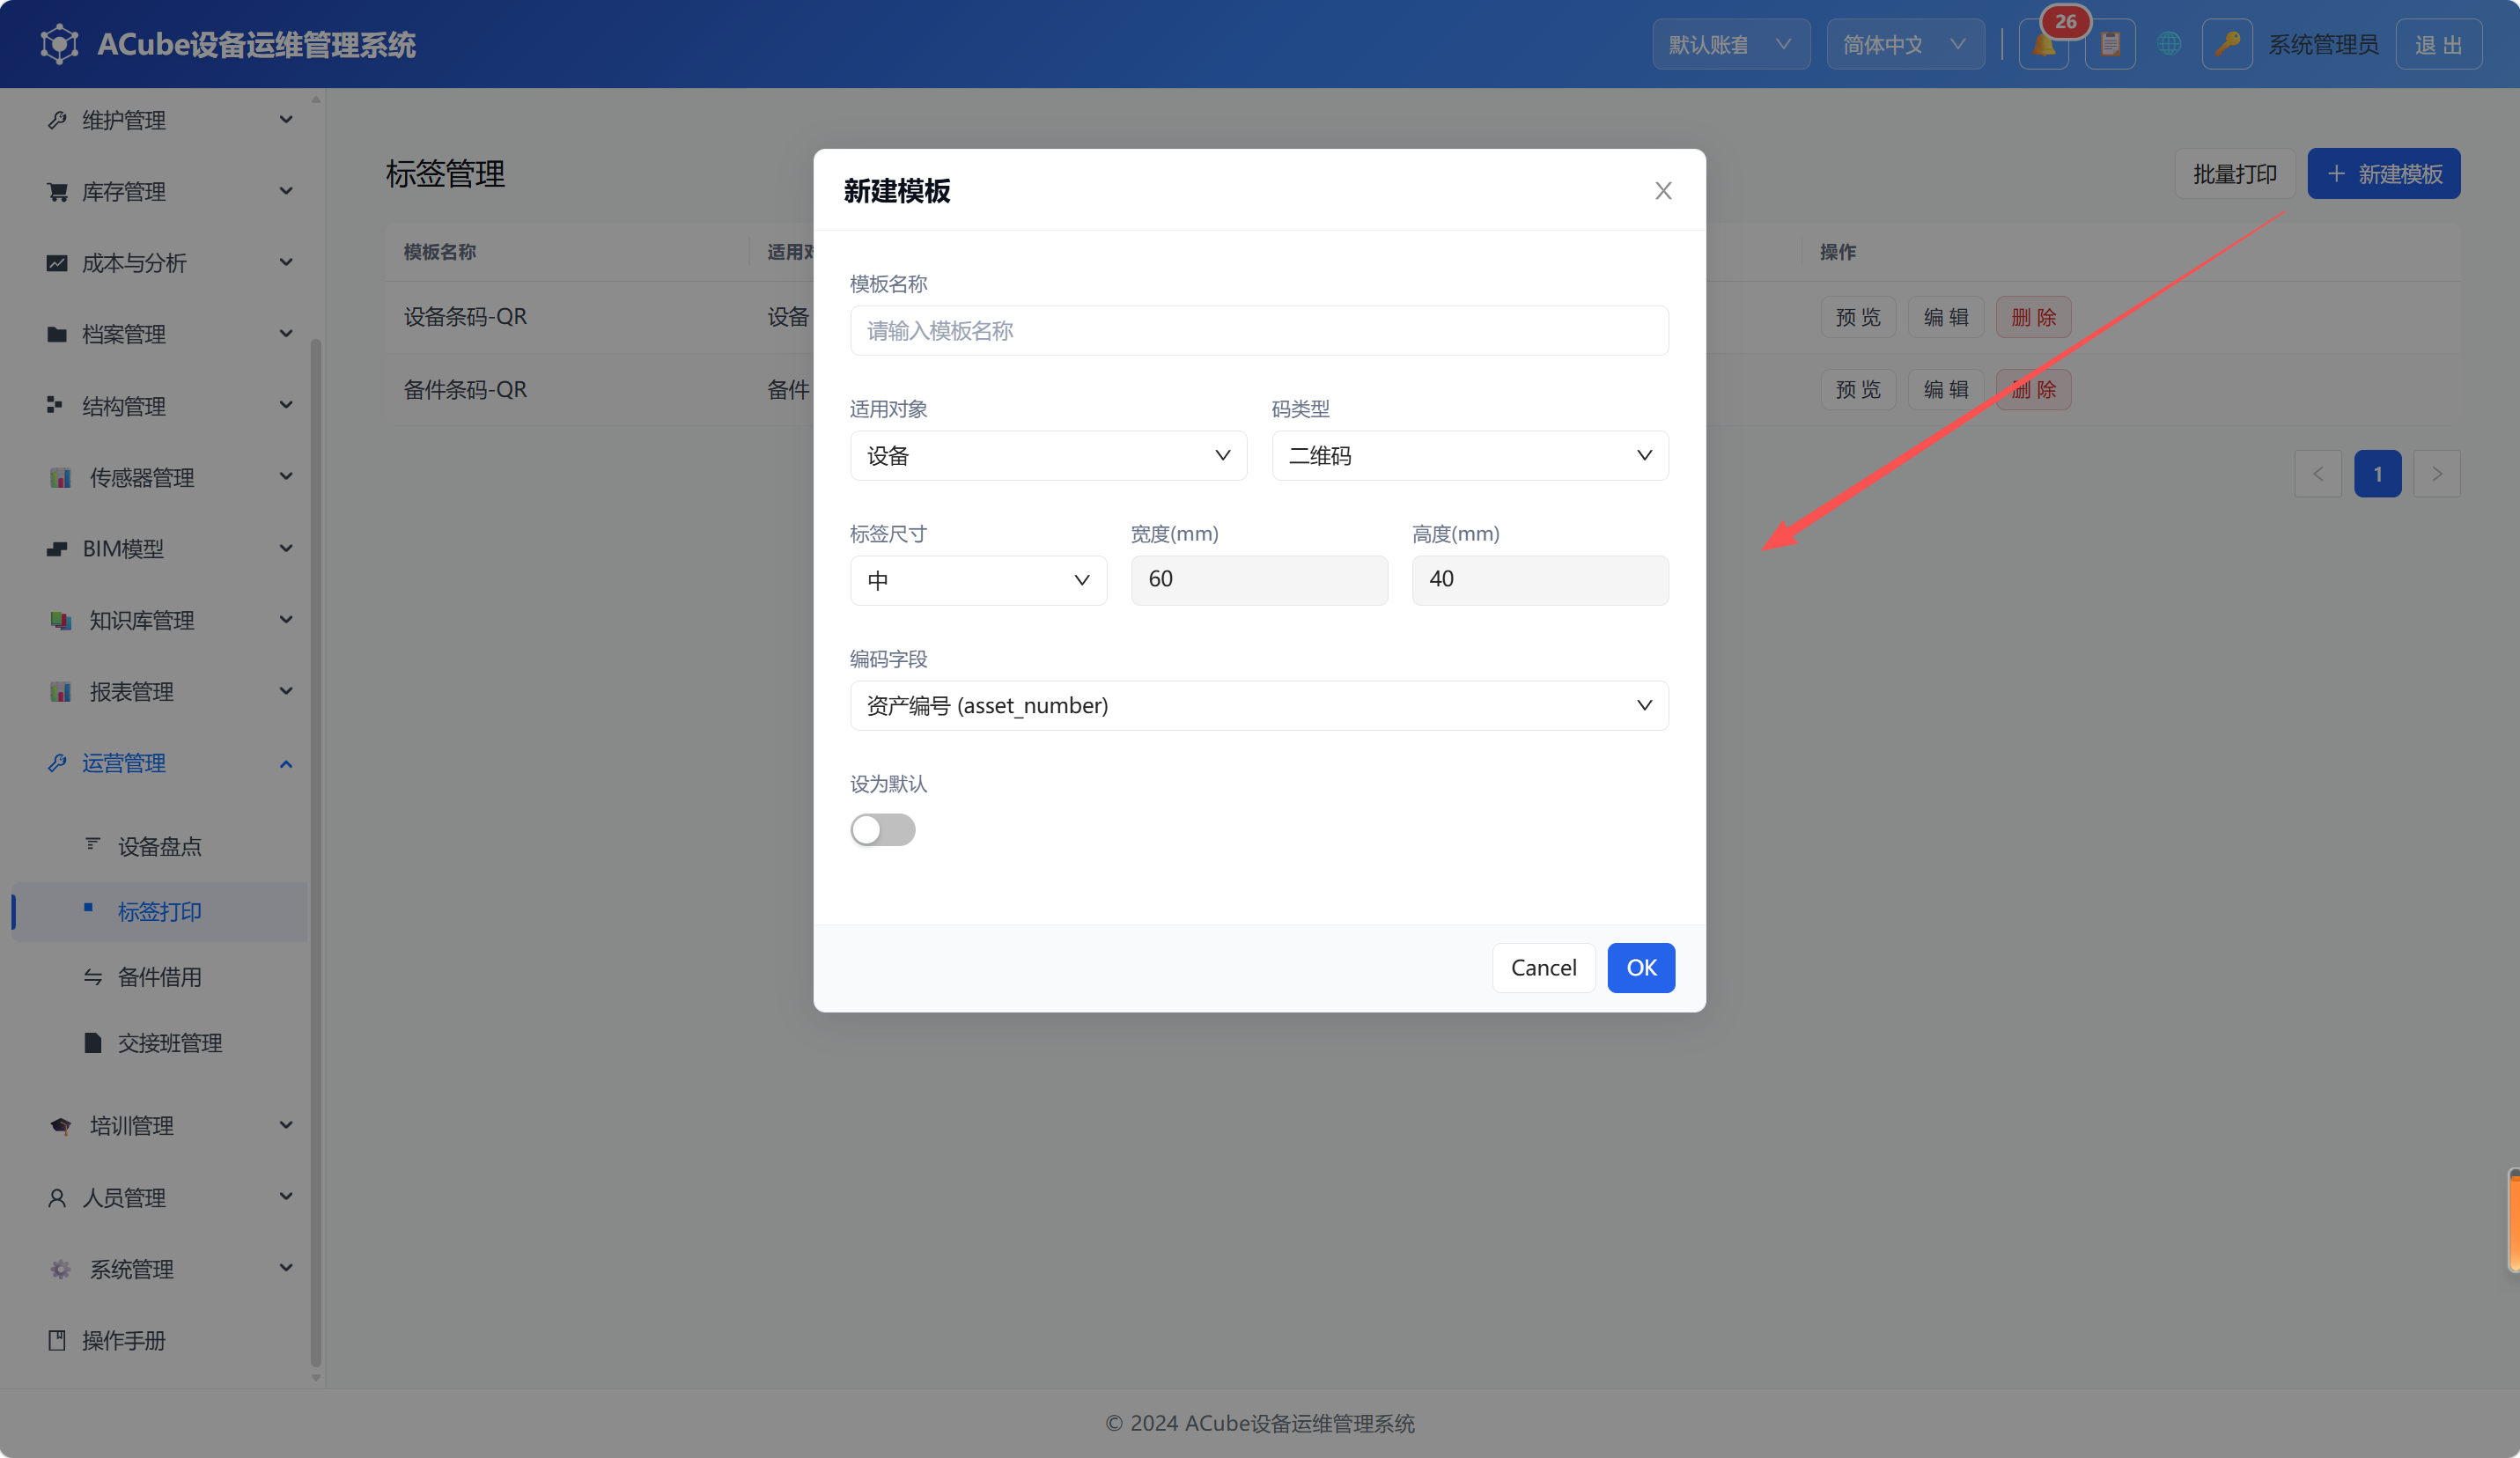Click 编辑 for 设备条码-QR row

[x=1946, y=318]
